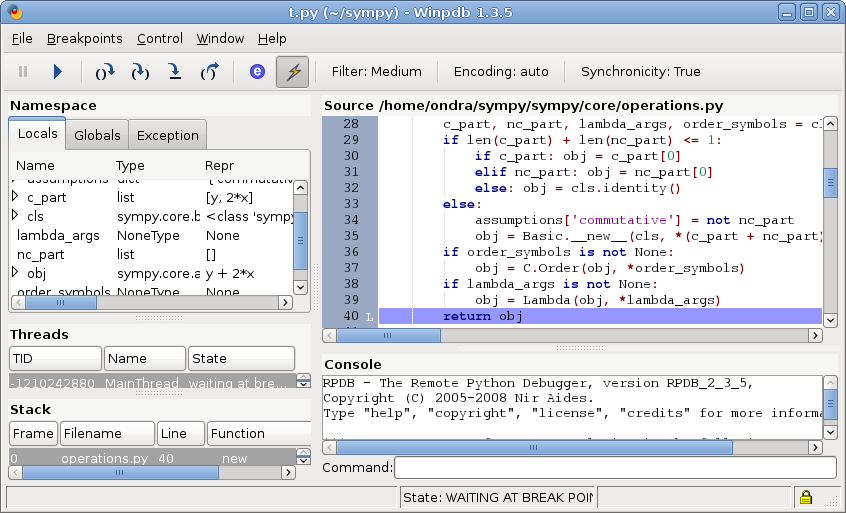Click the Encoding: auto button
Image resolution: width=846 pixels, height=513 pixels.
click(x=501, y=72)
